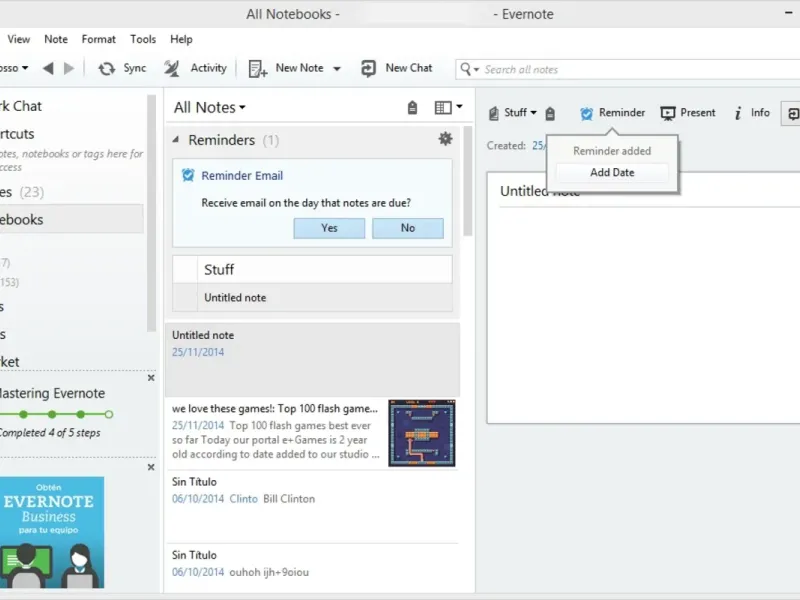Viewport: 800px width, 600px height.
Task: Close the Mastering Evernote panel
Action: (151, 378)
